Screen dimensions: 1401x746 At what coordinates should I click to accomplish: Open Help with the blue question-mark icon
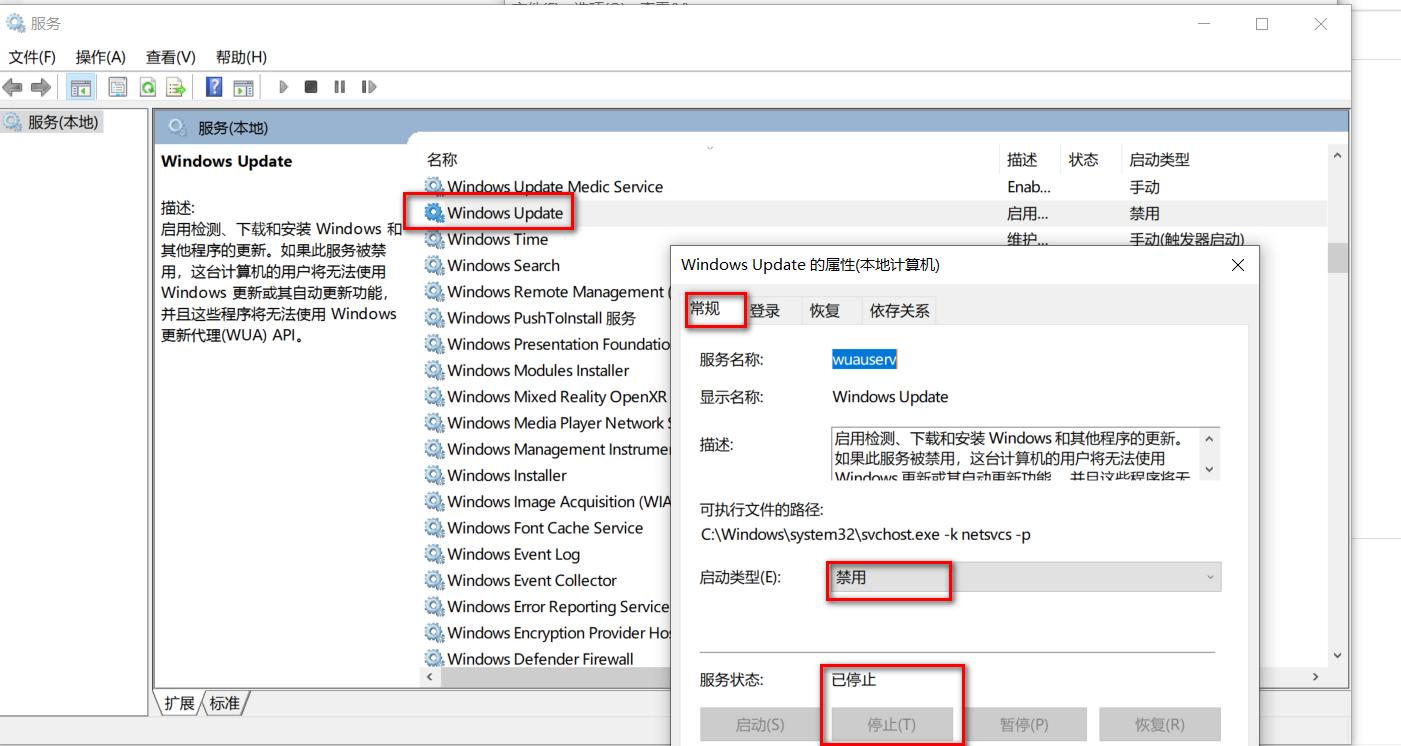point(214,87)
